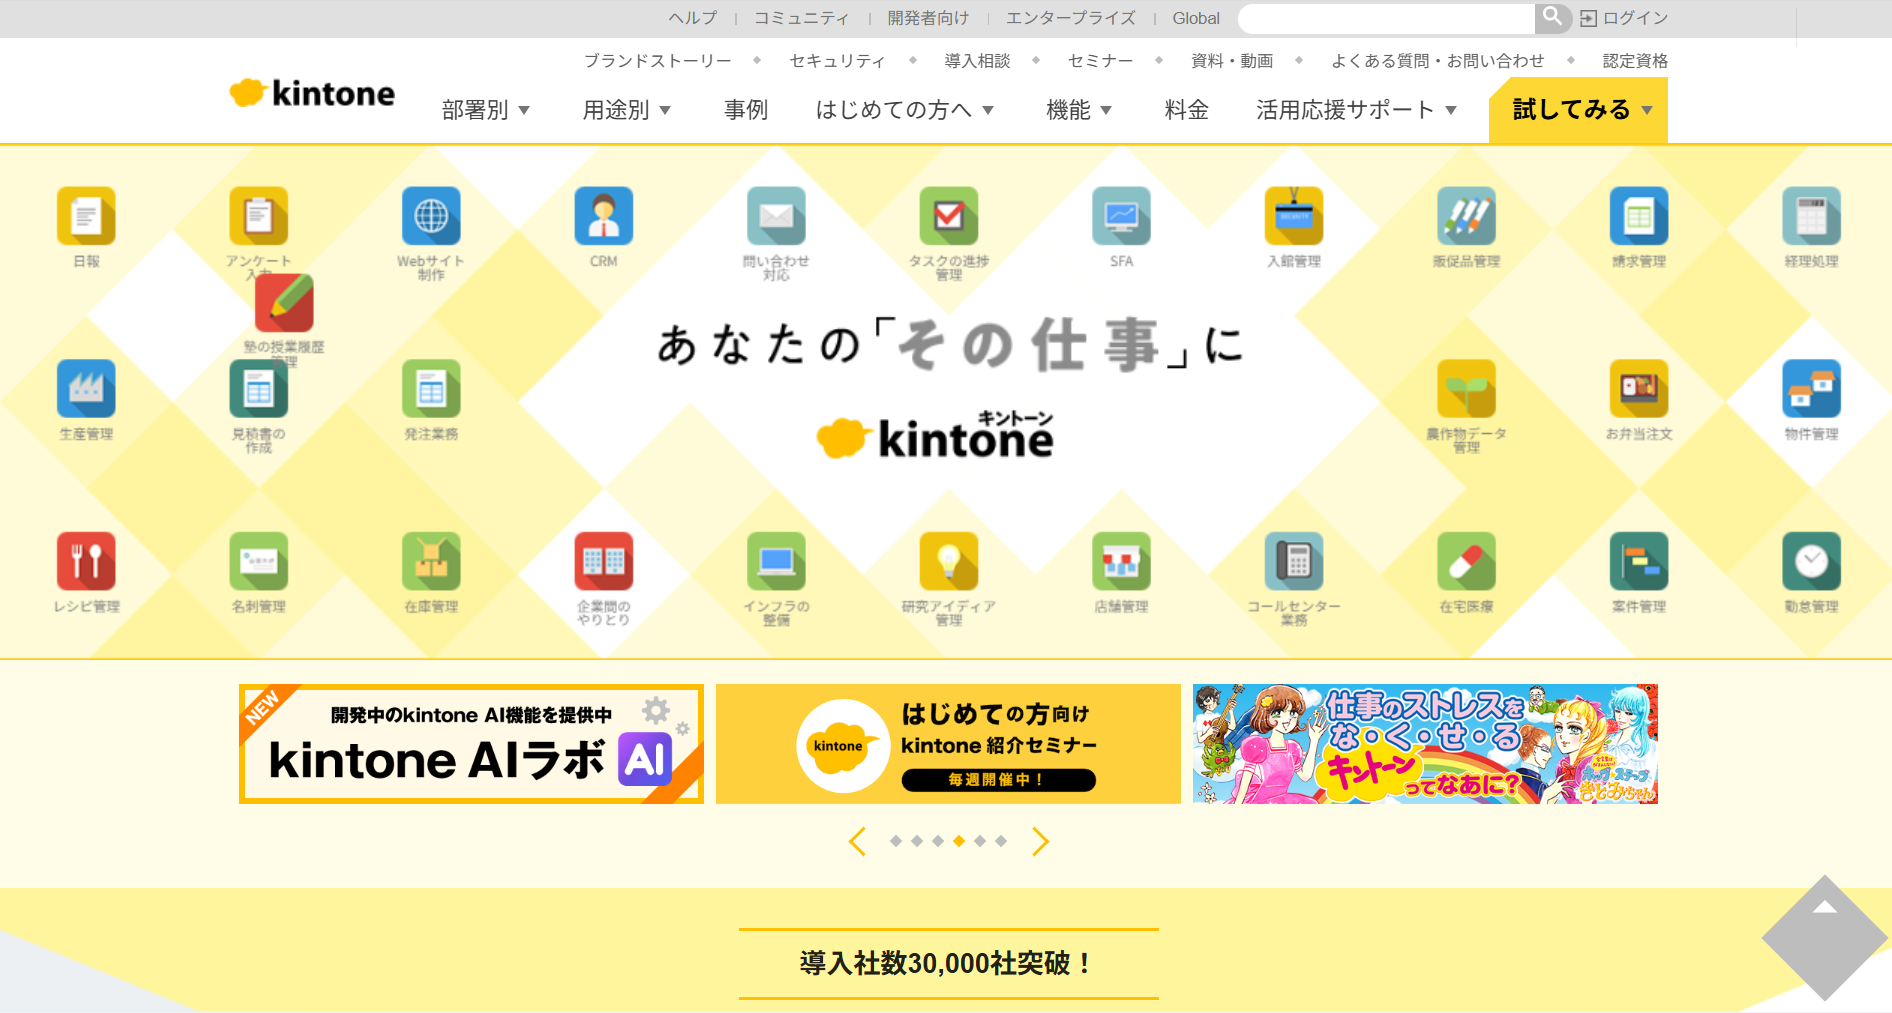Open the 事例 menu item

744,110
